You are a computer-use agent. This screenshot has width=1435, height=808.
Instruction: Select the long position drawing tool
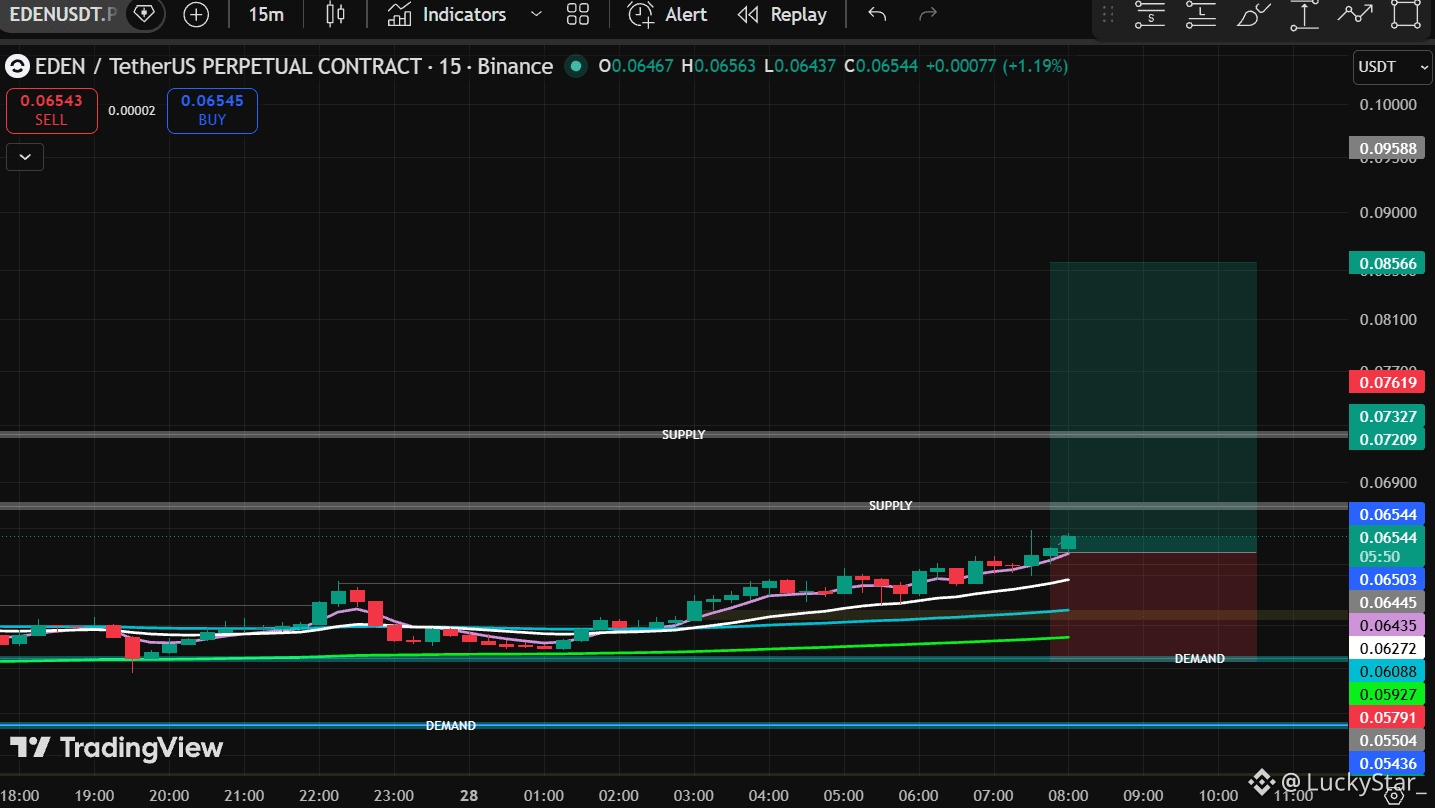click(1201, 14)
